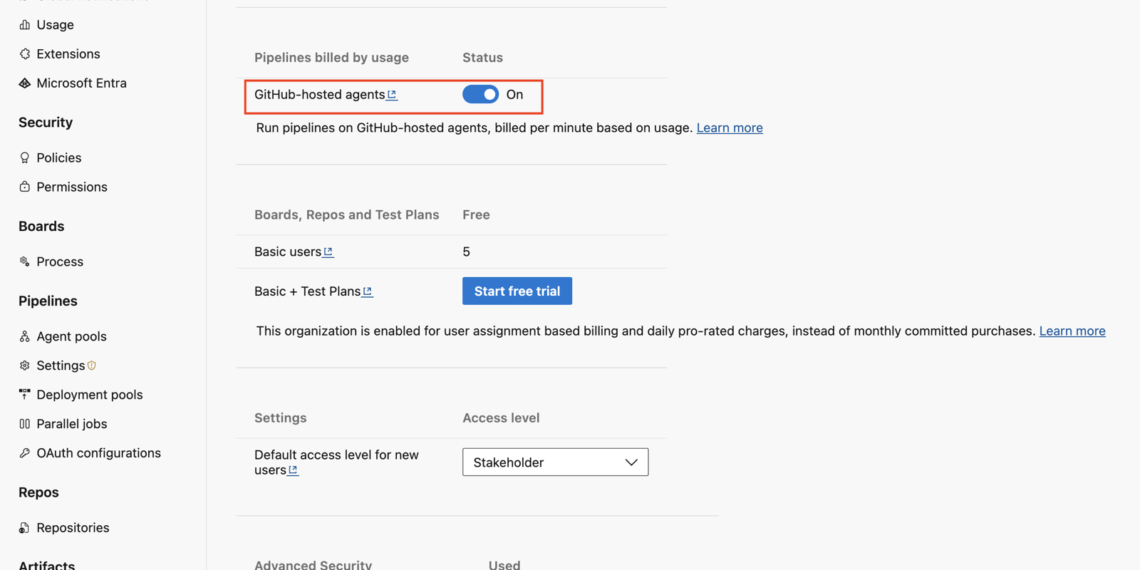Click Learn more about user assignment billing
The height and width of the screenshot is (570, 1140).
(1072, 331)
